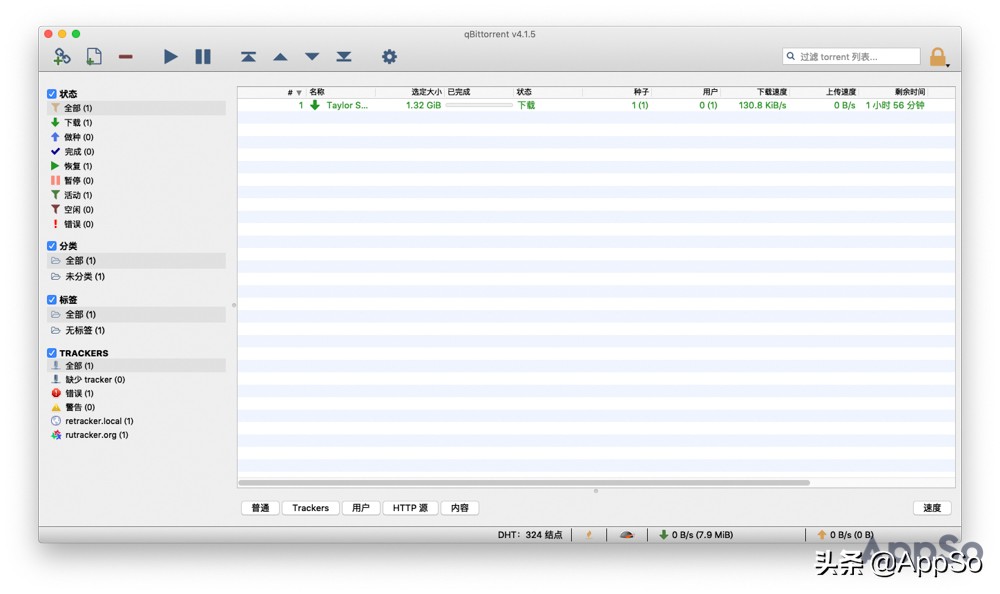Uncheck the 状态 section checkbox

(52, 94)
